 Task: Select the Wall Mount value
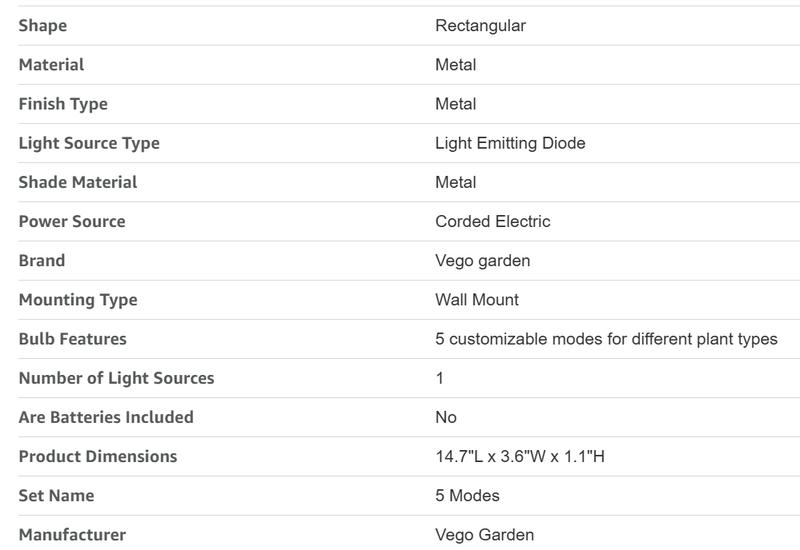[477, 299]
